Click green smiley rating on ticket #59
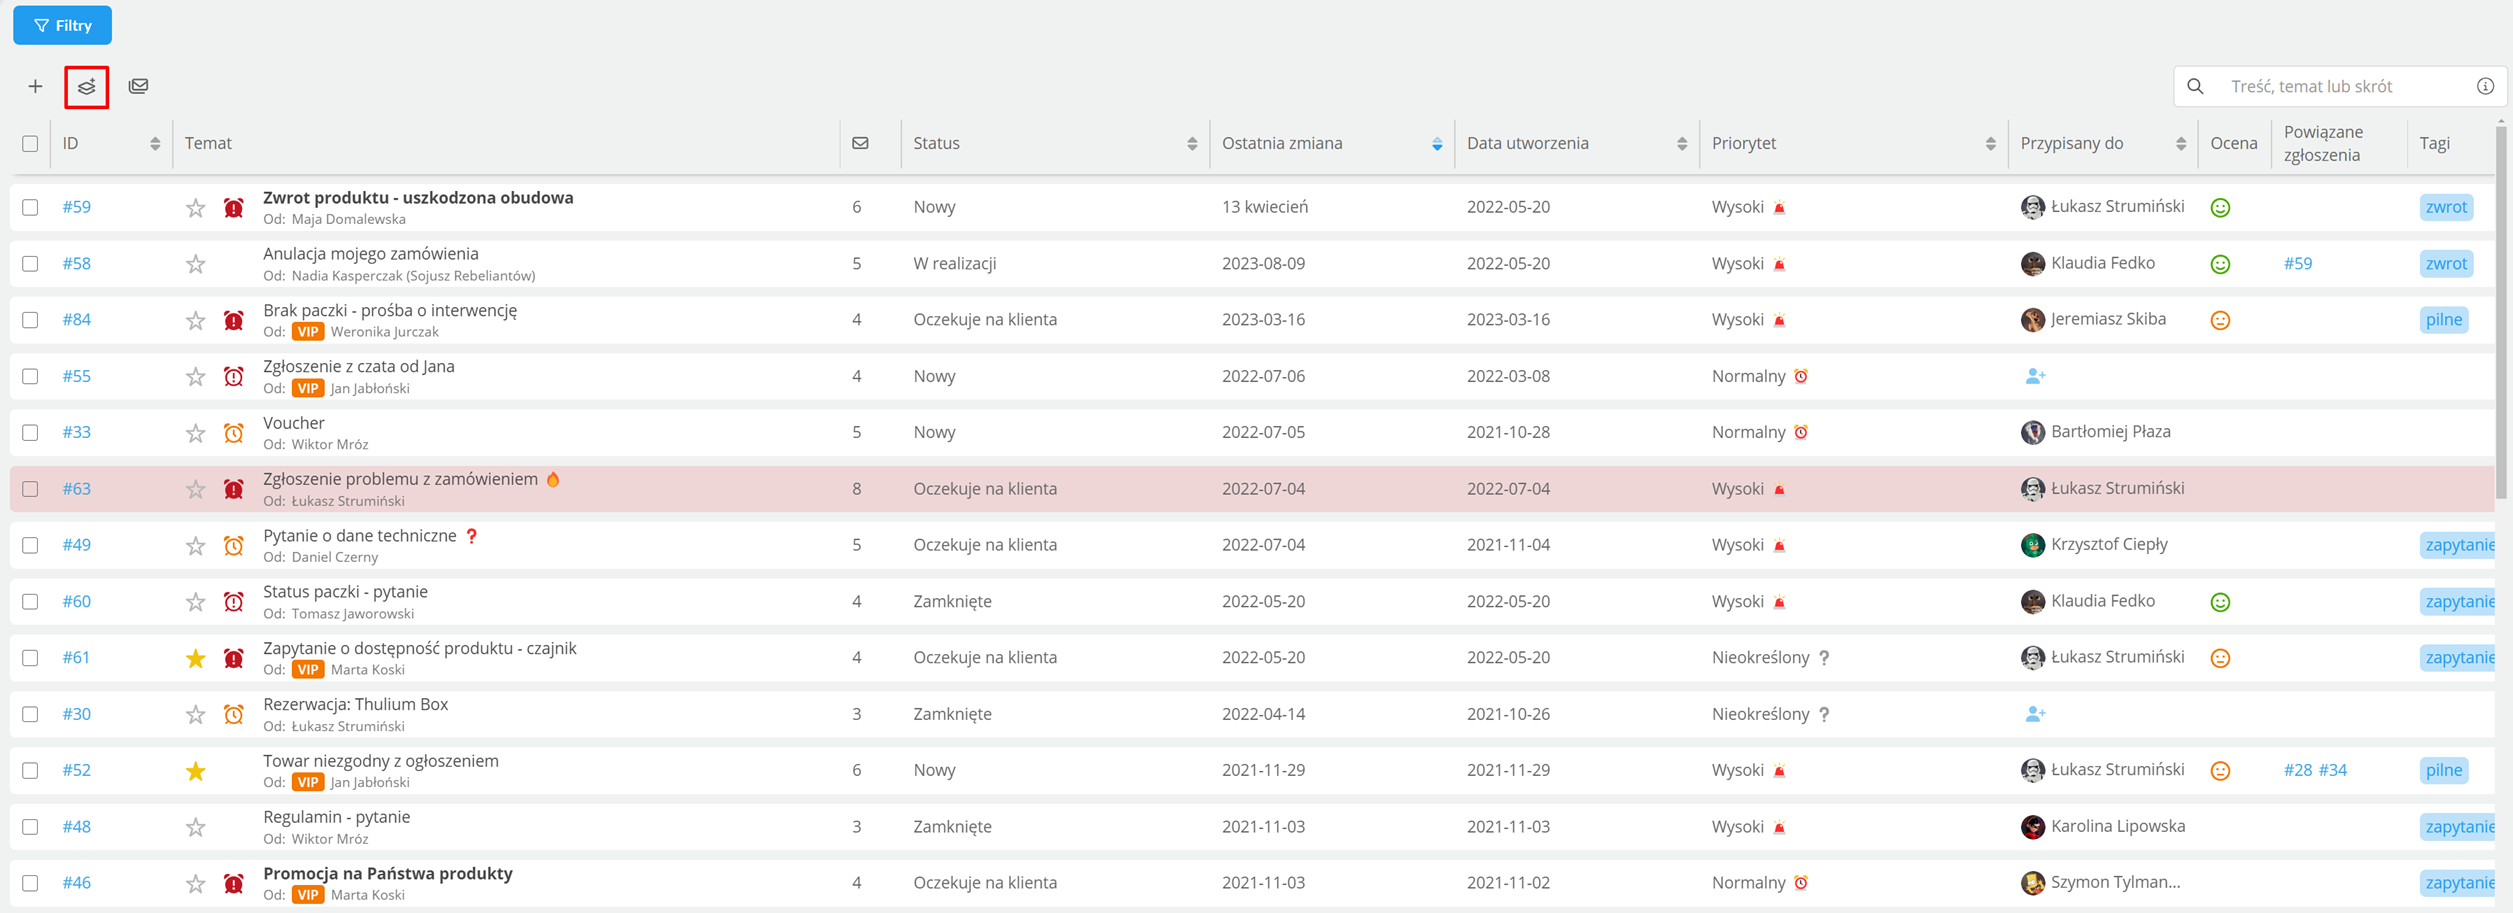Viewport: 2513px width, 913px height. click(x=2220, y=208)
